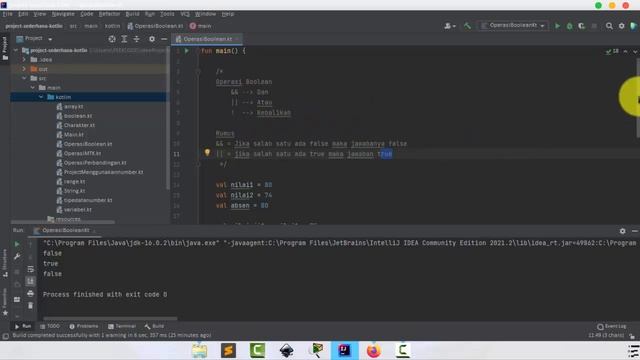The height and width of the screenshot is (360, 640).
Task: Collapse all items in the Project tree
Action: click(136, 39)
